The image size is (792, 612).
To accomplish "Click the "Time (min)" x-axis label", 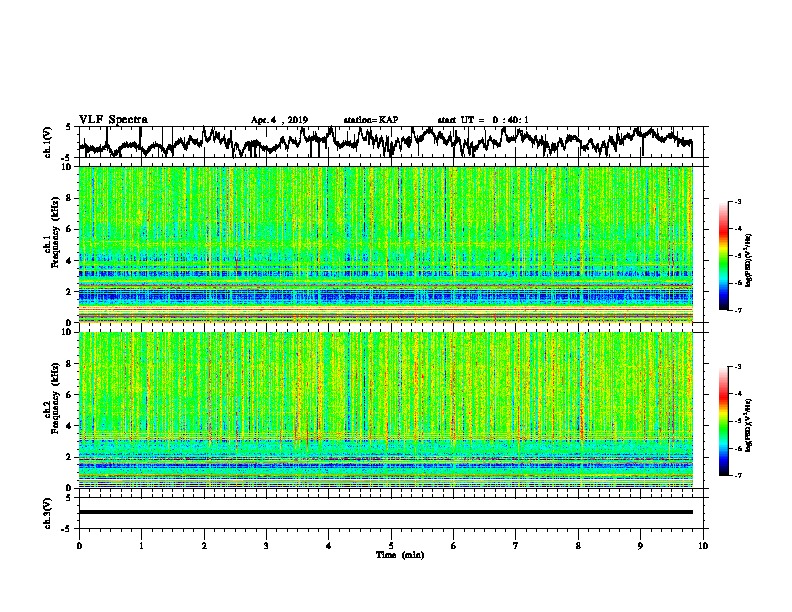I will (x=400, y=555).
